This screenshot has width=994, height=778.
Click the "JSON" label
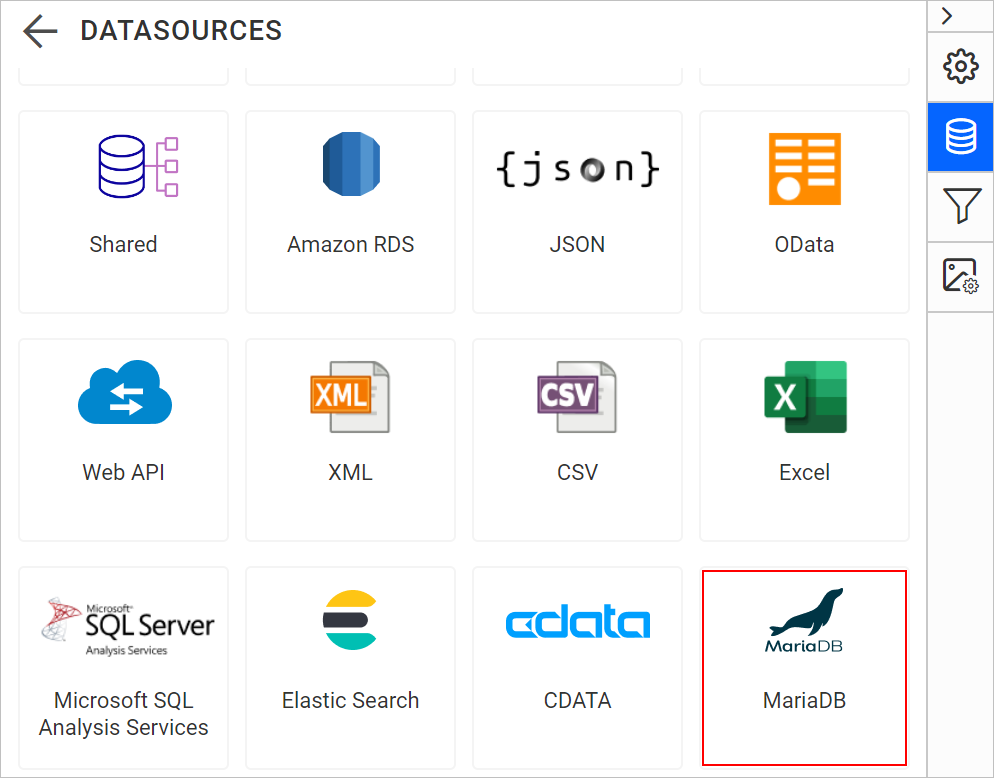(x=578, y=245)
